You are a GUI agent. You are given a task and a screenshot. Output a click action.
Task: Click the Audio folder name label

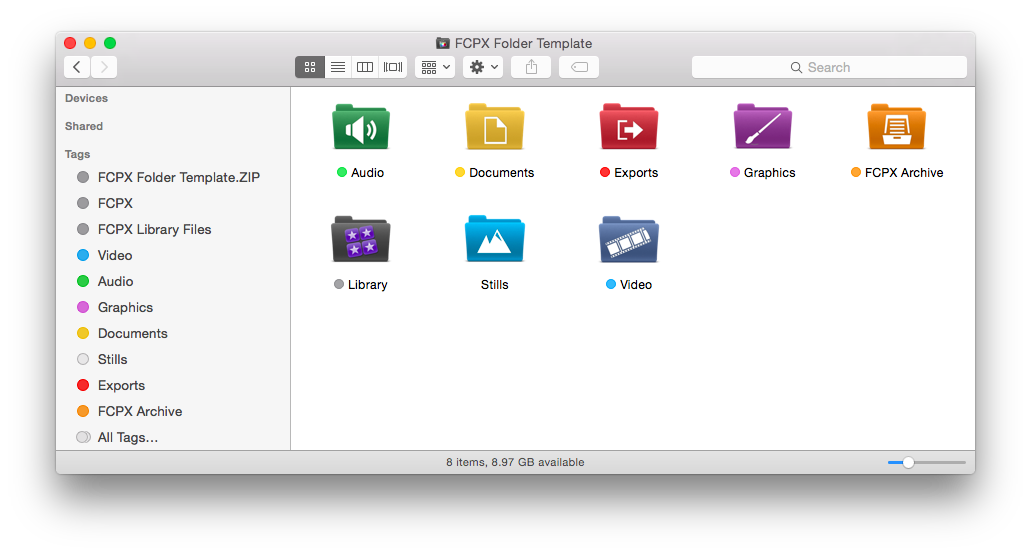pos(367,173)
